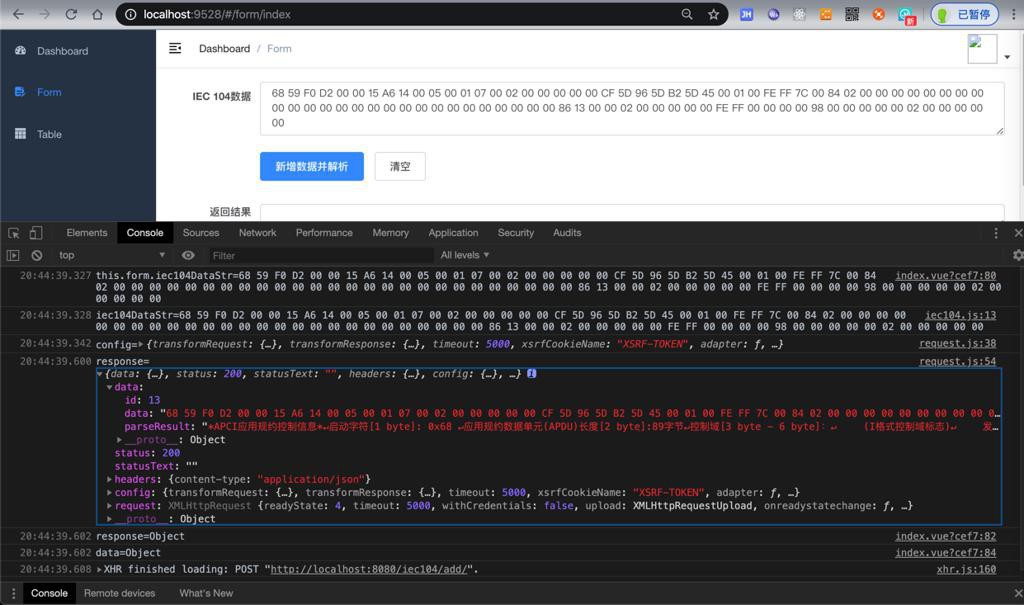Viewport: 1024px width, 605px height.
Task: Switch to the Memory tab
Action: [391, 233]
